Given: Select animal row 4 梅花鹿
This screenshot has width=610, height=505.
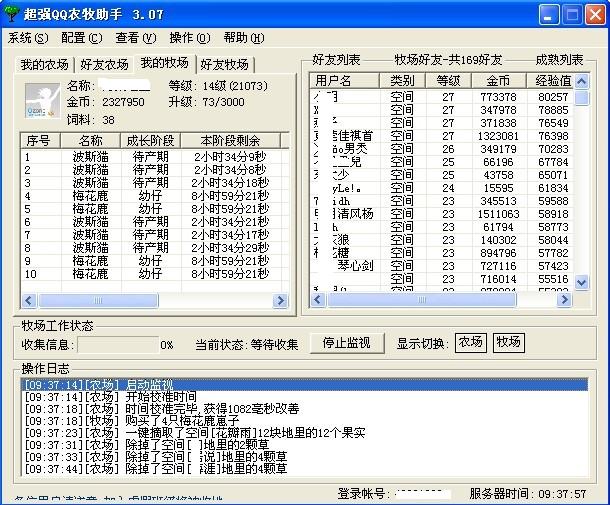Looking at the screenshot, I should click(155, 196).
